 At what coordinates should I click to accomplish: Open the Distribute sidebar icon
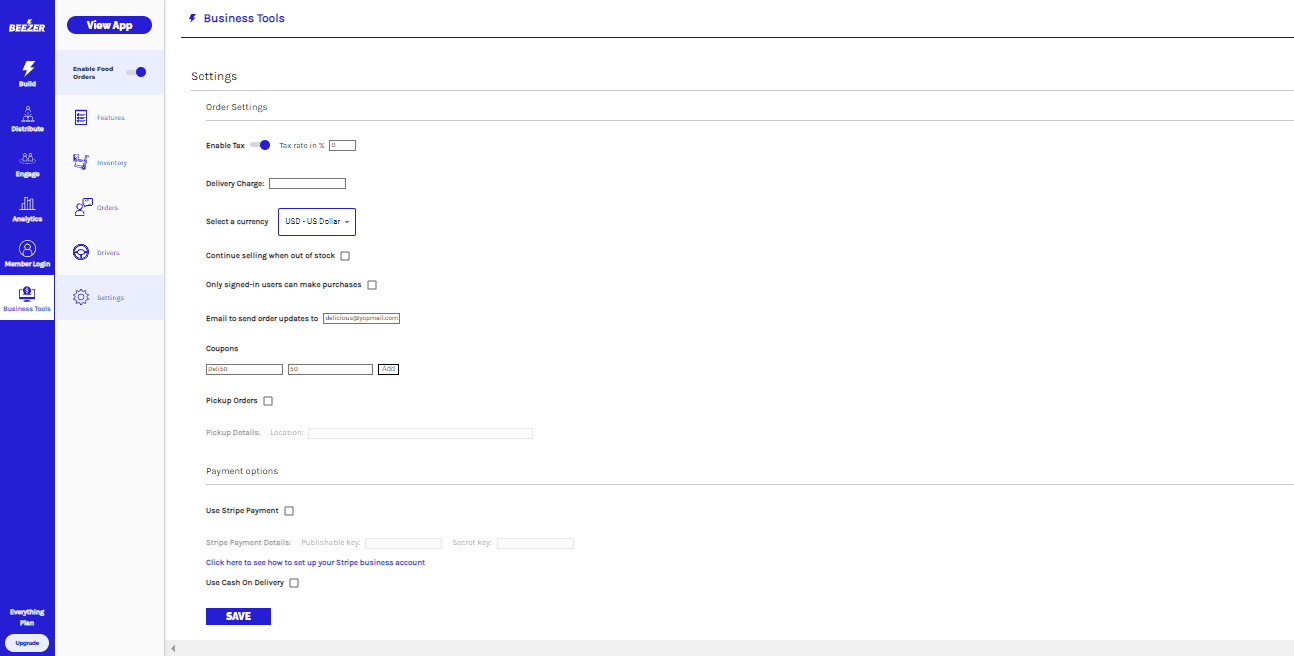click(27, 114)
